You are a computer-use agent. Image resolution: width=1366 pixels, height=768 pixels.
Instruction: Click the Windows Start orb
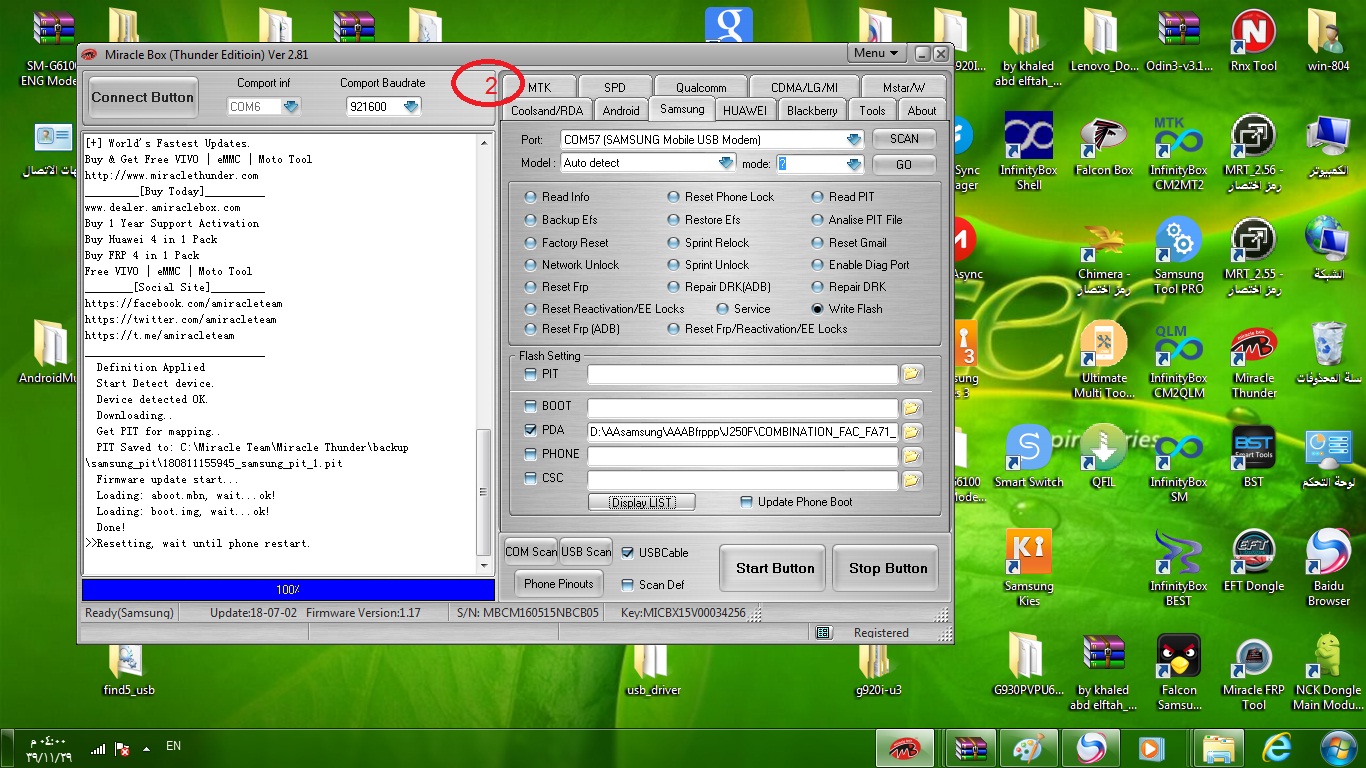coord(1336,747)
